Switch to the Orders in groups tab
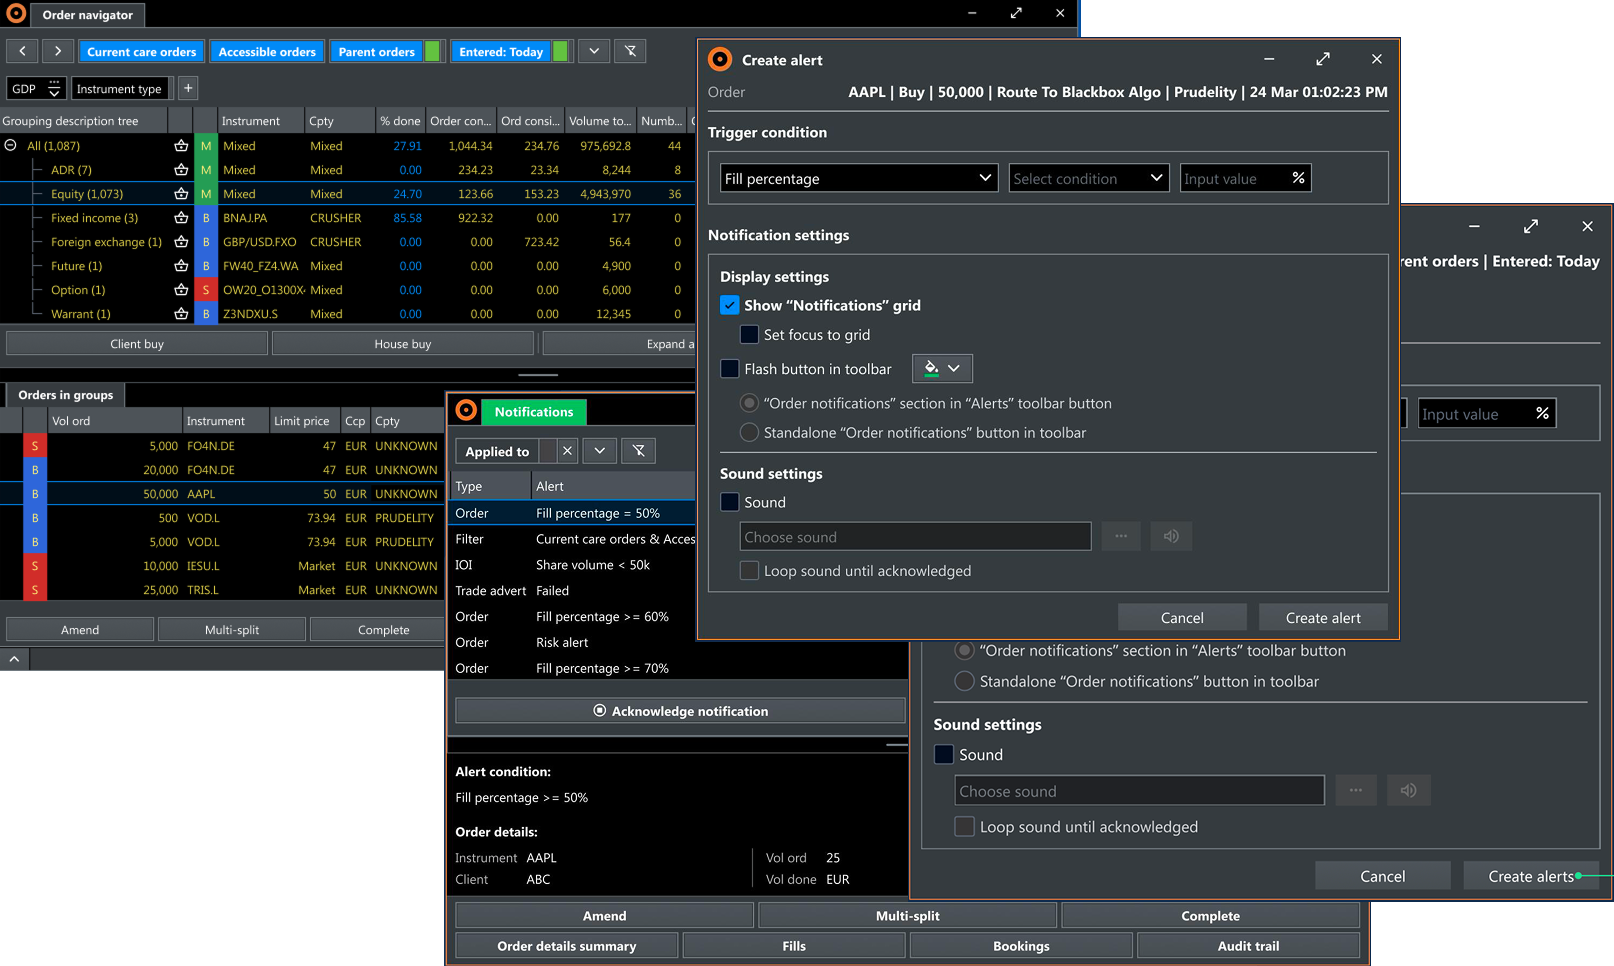 coord(64,395)
